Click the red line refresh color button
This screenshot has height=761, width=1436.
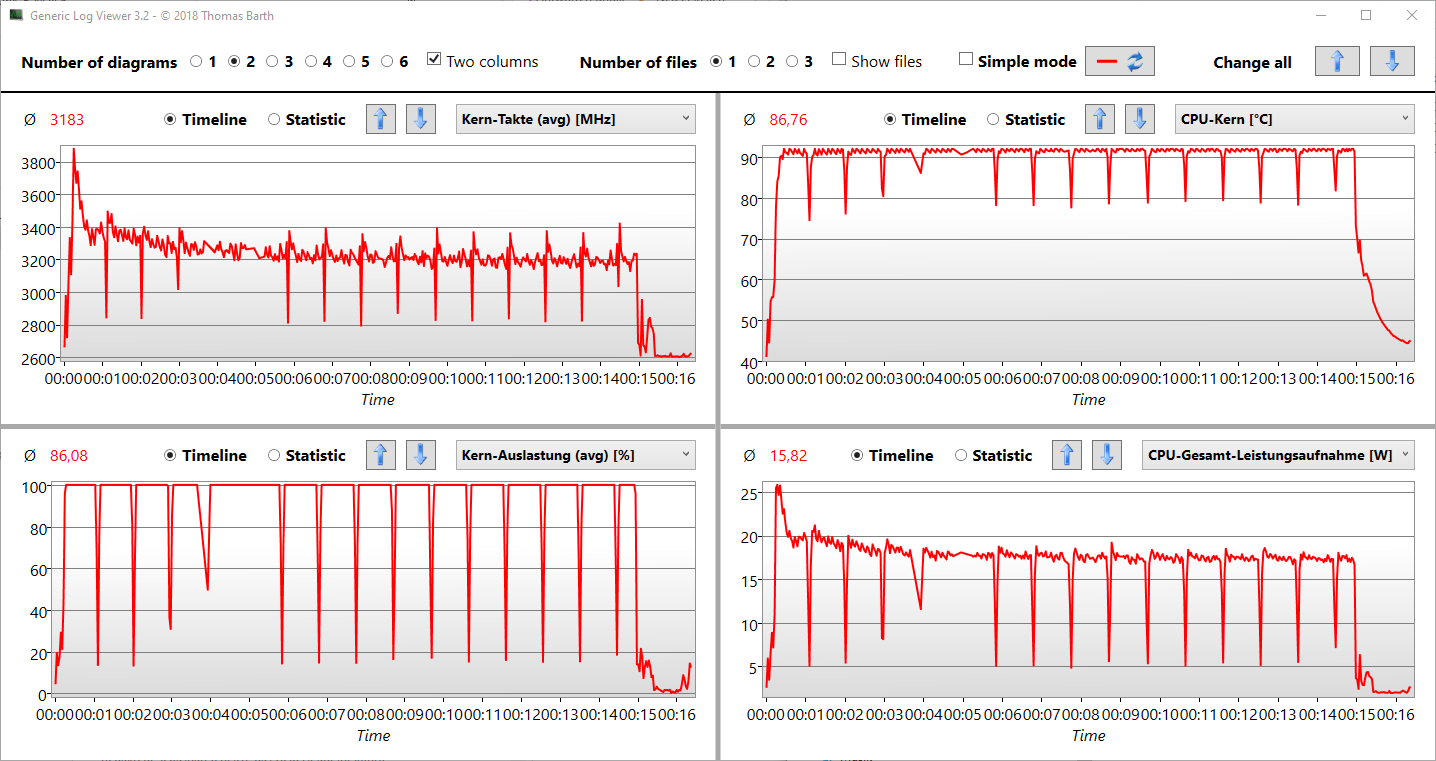(x=1119, y=61)
